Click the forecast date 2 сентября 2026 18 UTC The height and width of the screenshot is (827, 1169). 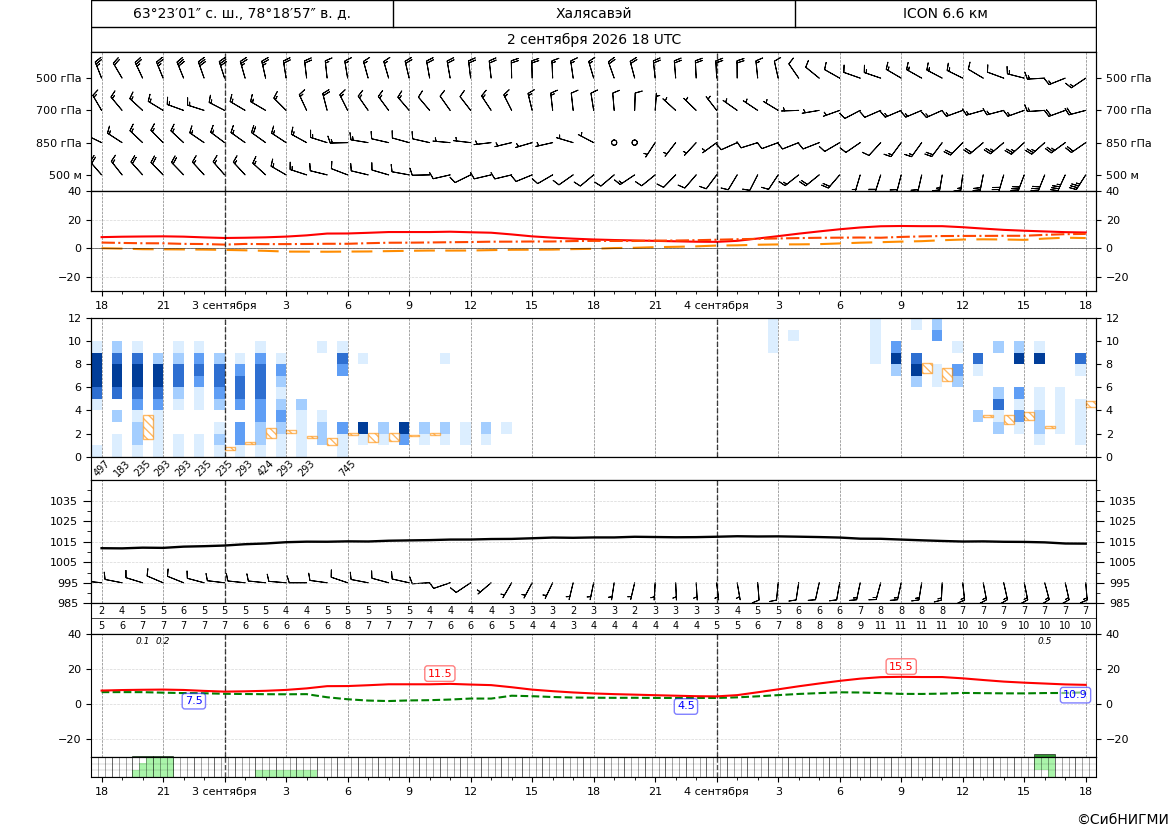(x=593, y=40)
